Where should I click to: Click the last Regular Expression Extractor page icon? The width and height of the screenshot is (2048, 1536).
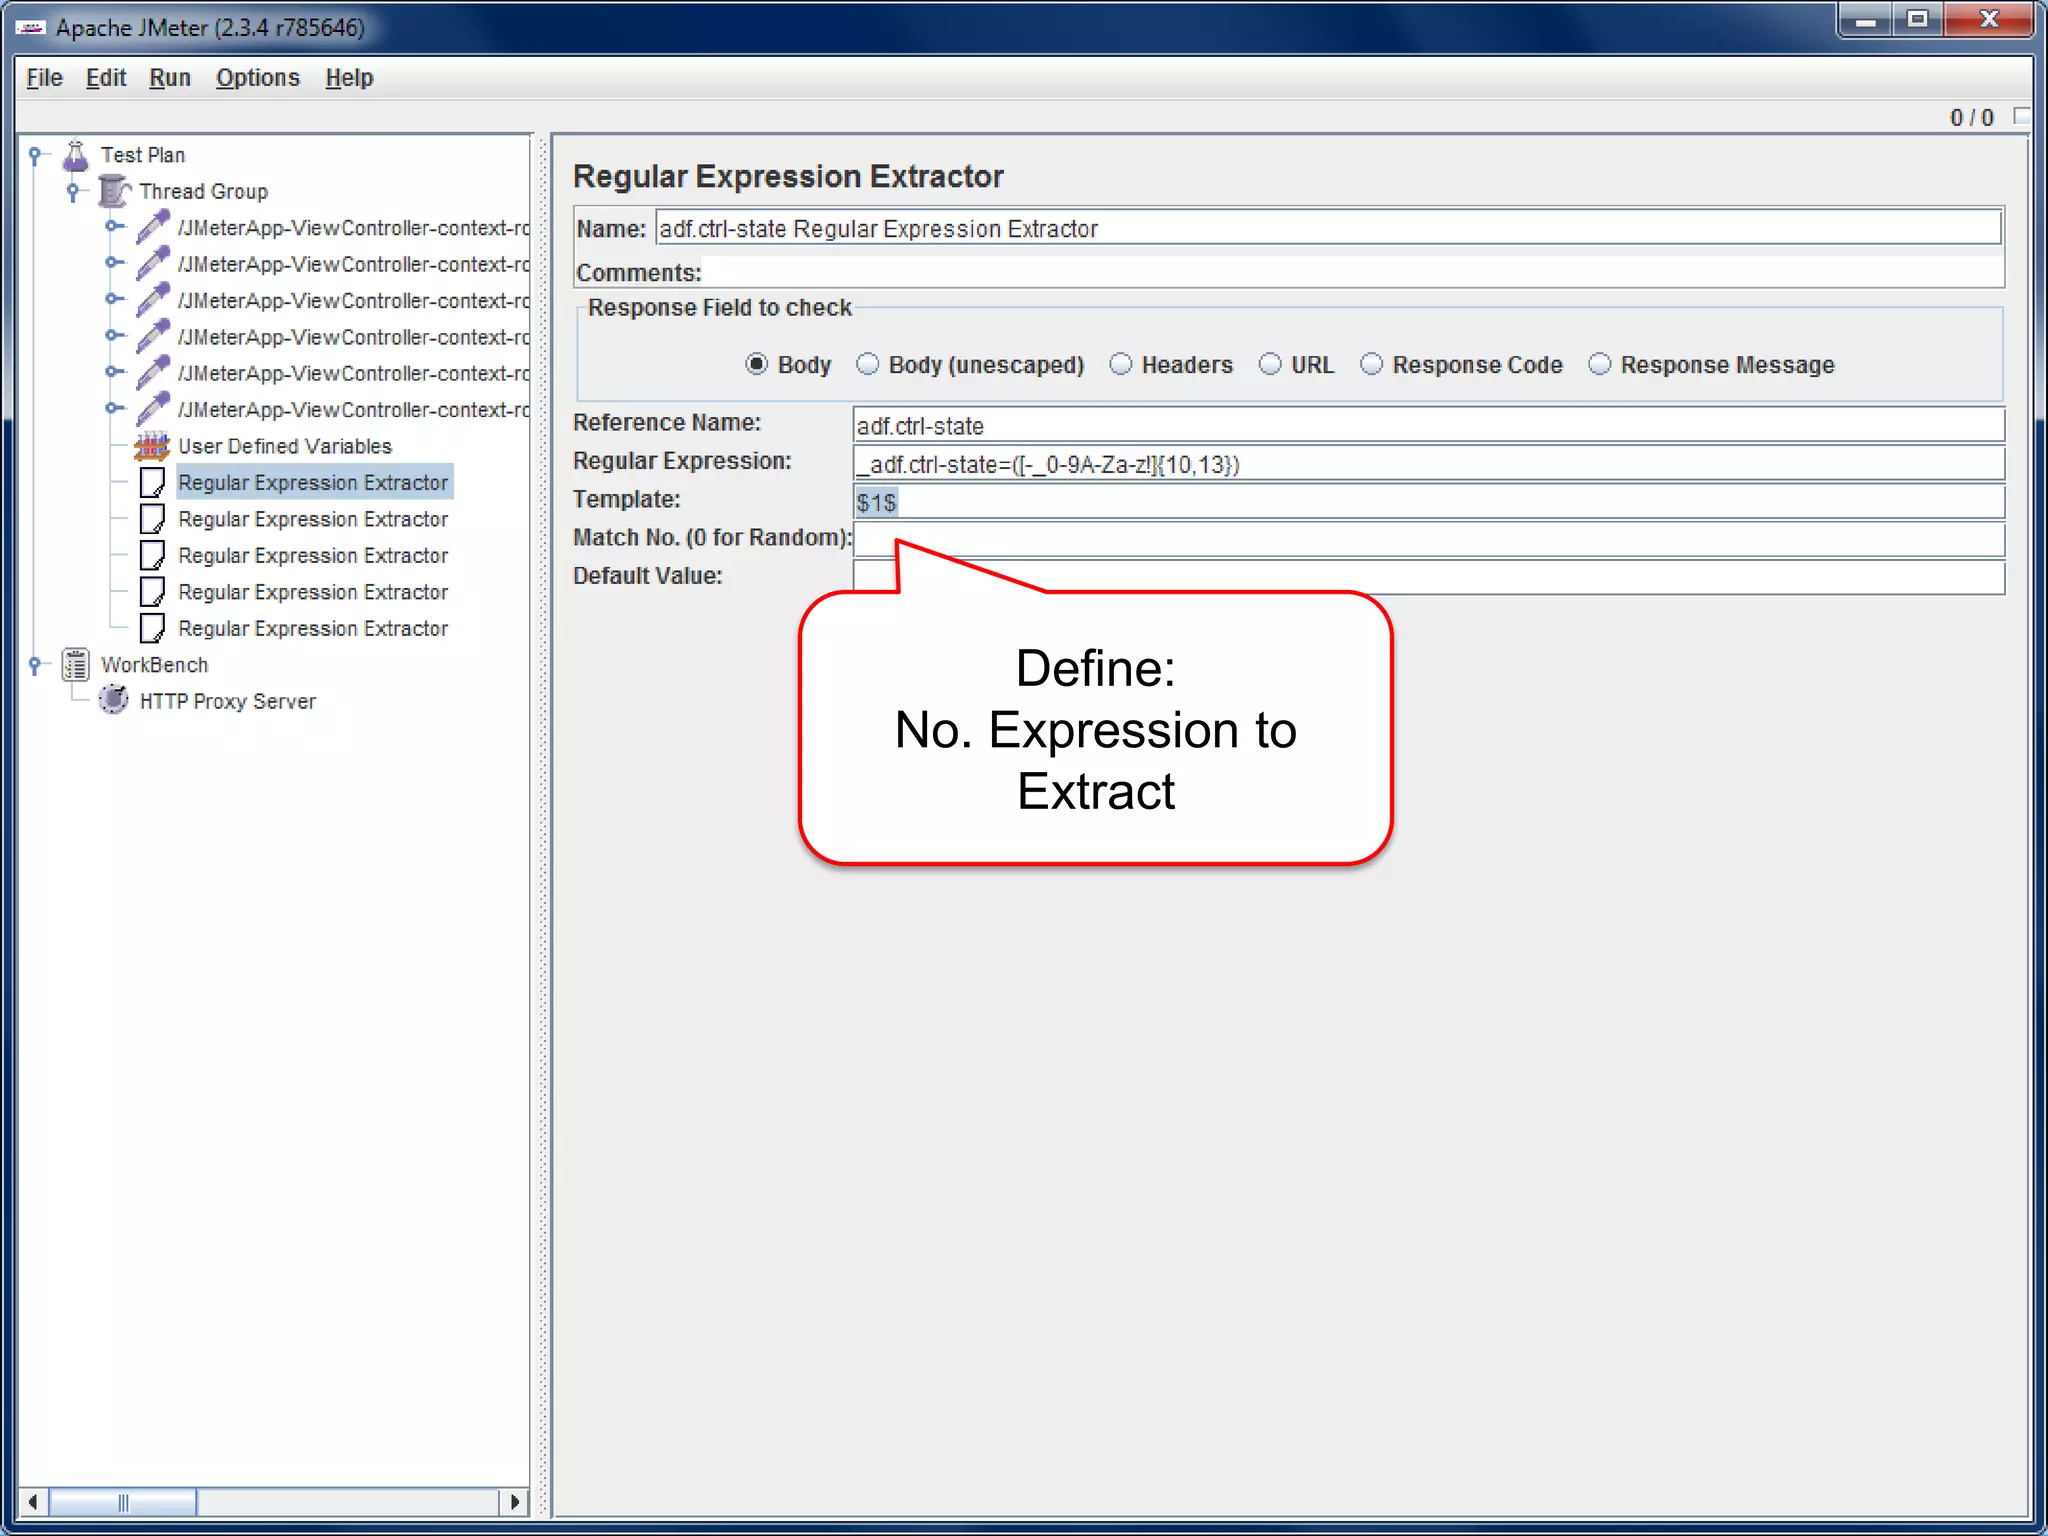click(x=152, y=628)
